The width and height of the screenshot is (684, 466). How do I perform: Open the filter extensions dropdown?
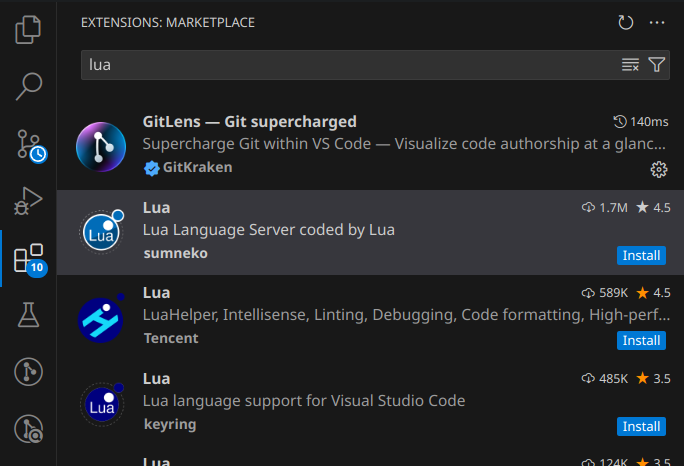[657, 65]
